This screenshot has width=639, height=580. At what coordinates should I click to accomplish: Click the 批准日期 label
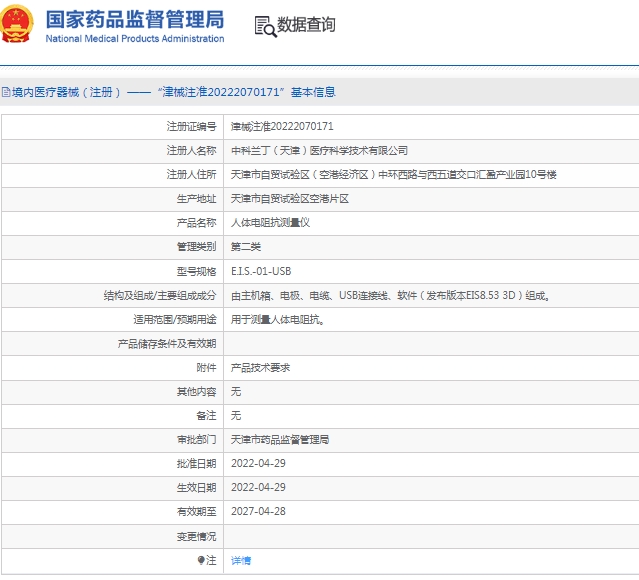pos(196,463)
